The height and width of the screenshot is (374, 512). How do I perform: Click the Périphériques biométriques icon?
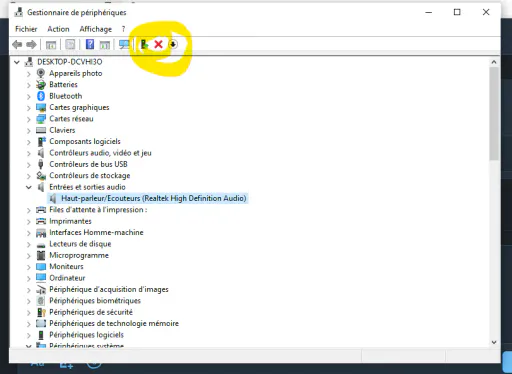coord(41,301)
